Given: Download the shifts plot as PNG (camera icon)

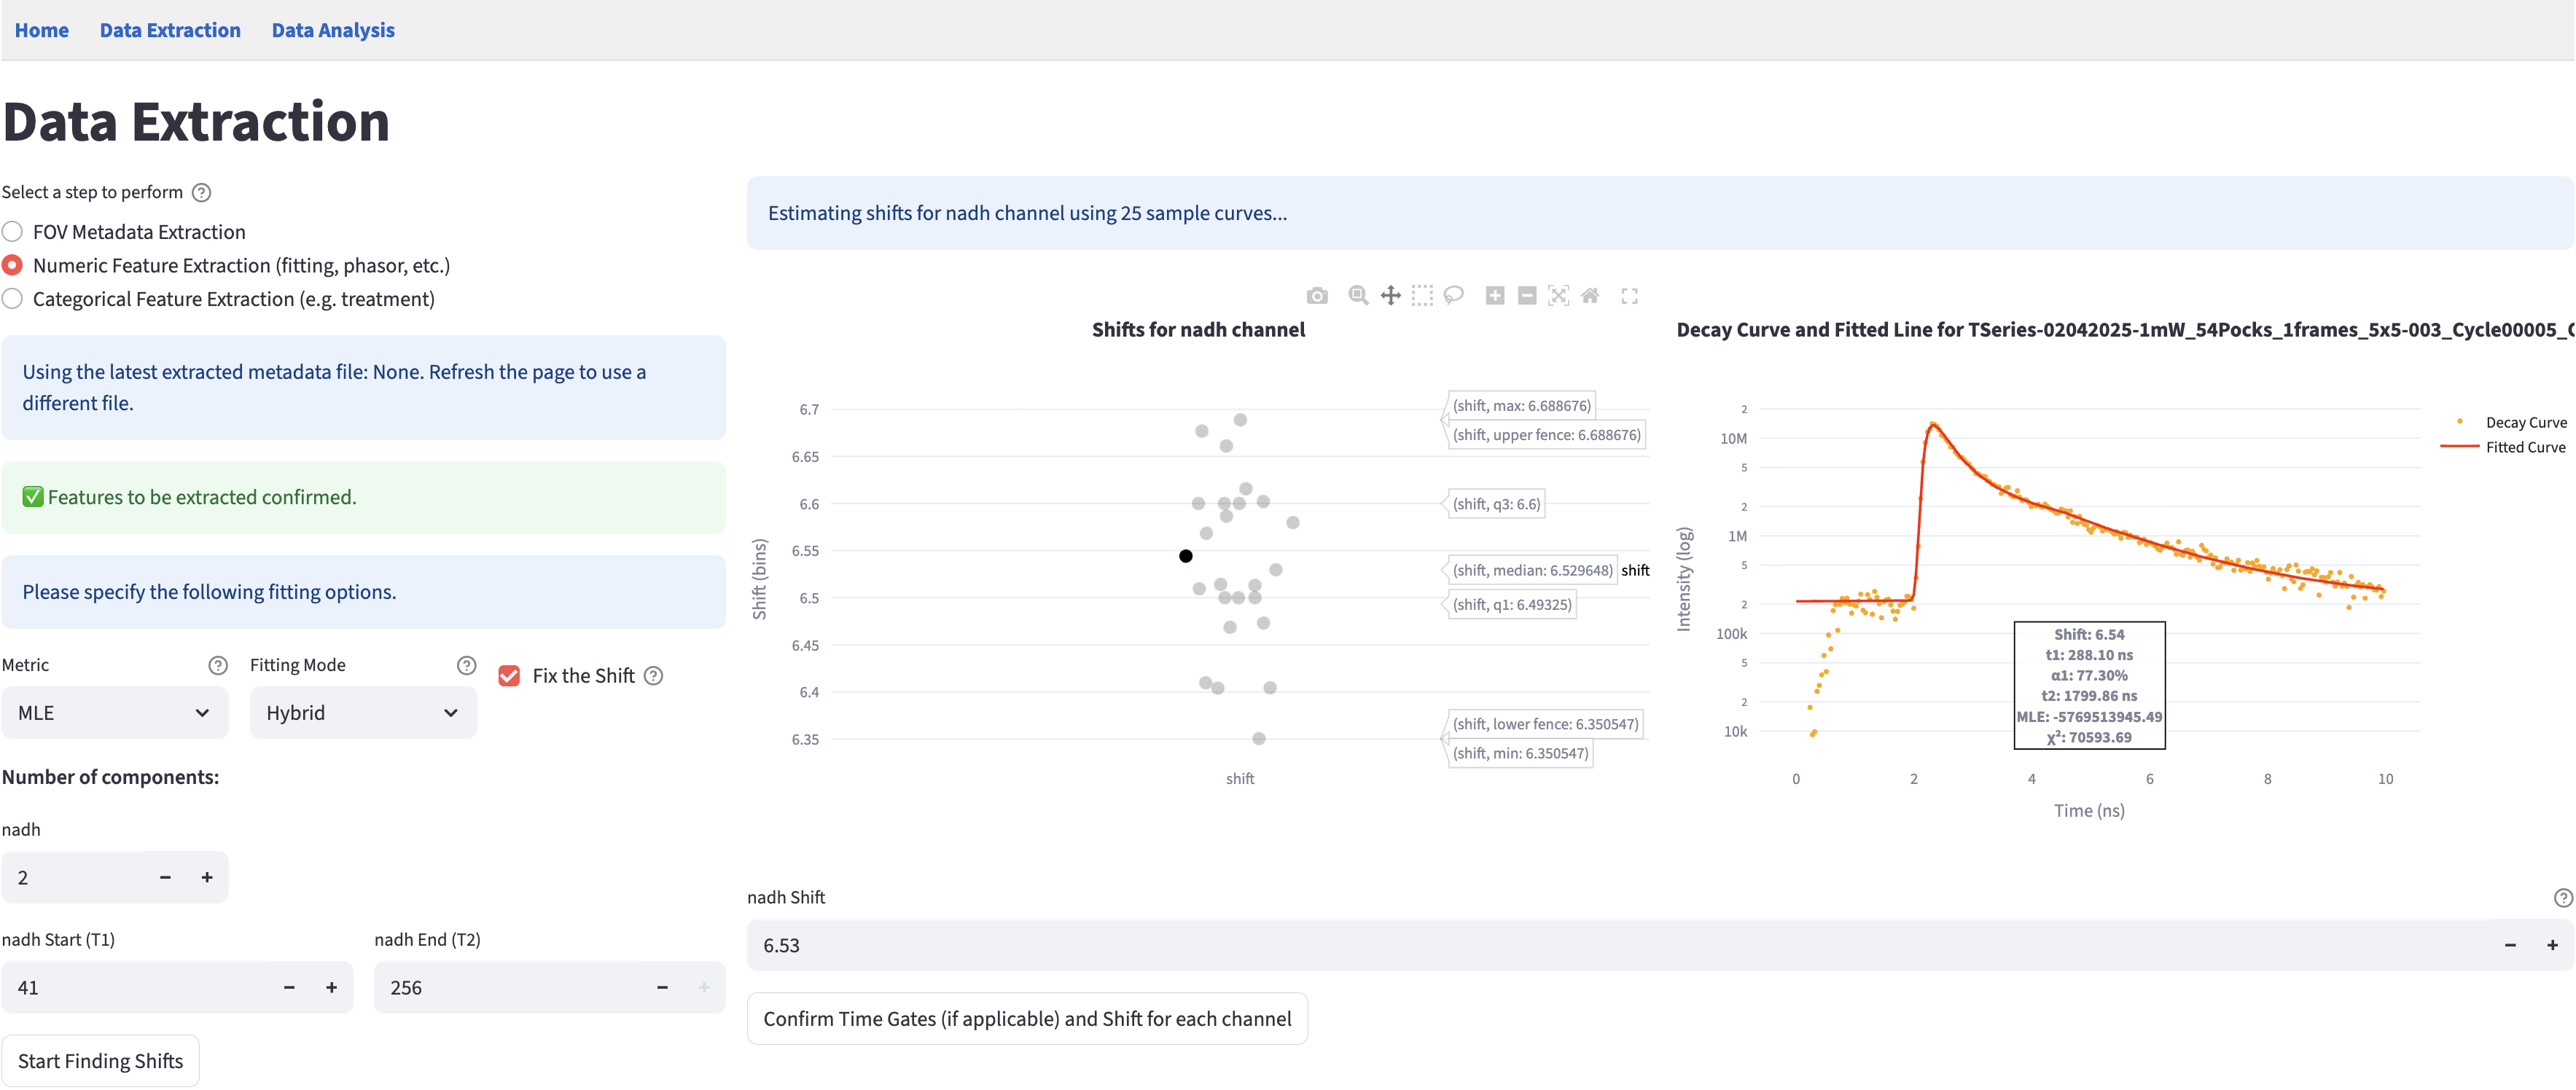Looking at the screenshot, I should pos(1317,296).
